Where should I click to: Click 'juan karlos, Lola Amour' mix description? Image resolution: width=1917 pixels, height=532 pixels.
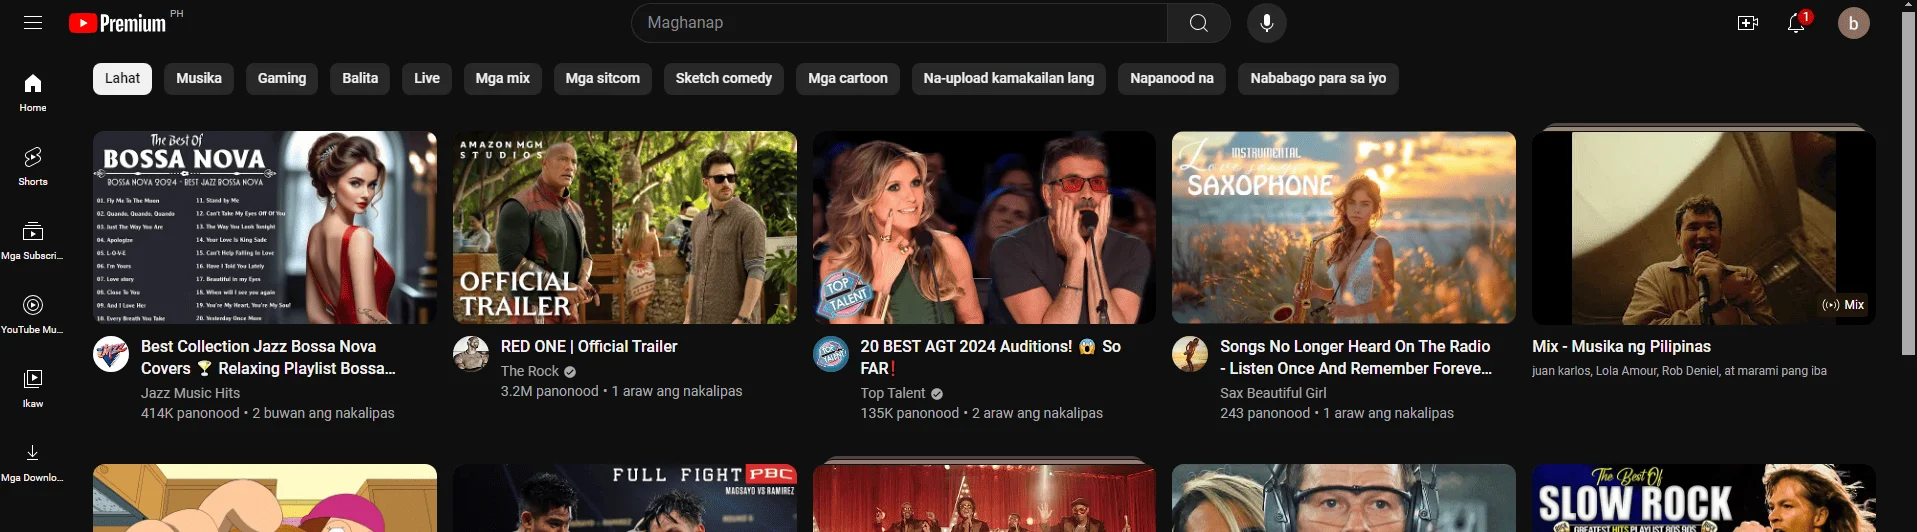[1679, 371]
